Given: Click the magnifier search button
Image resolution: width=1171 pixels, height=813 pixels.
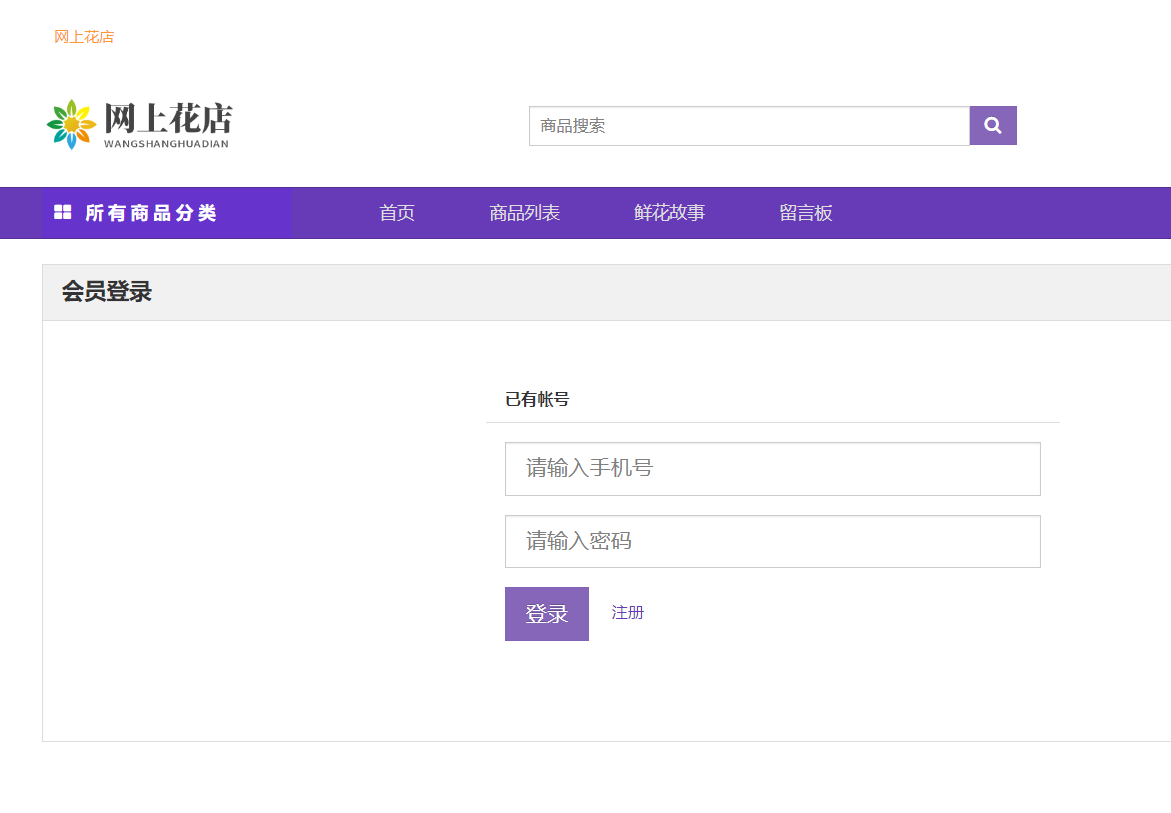Looking at the screenshot, I should (x=993, y=125).
